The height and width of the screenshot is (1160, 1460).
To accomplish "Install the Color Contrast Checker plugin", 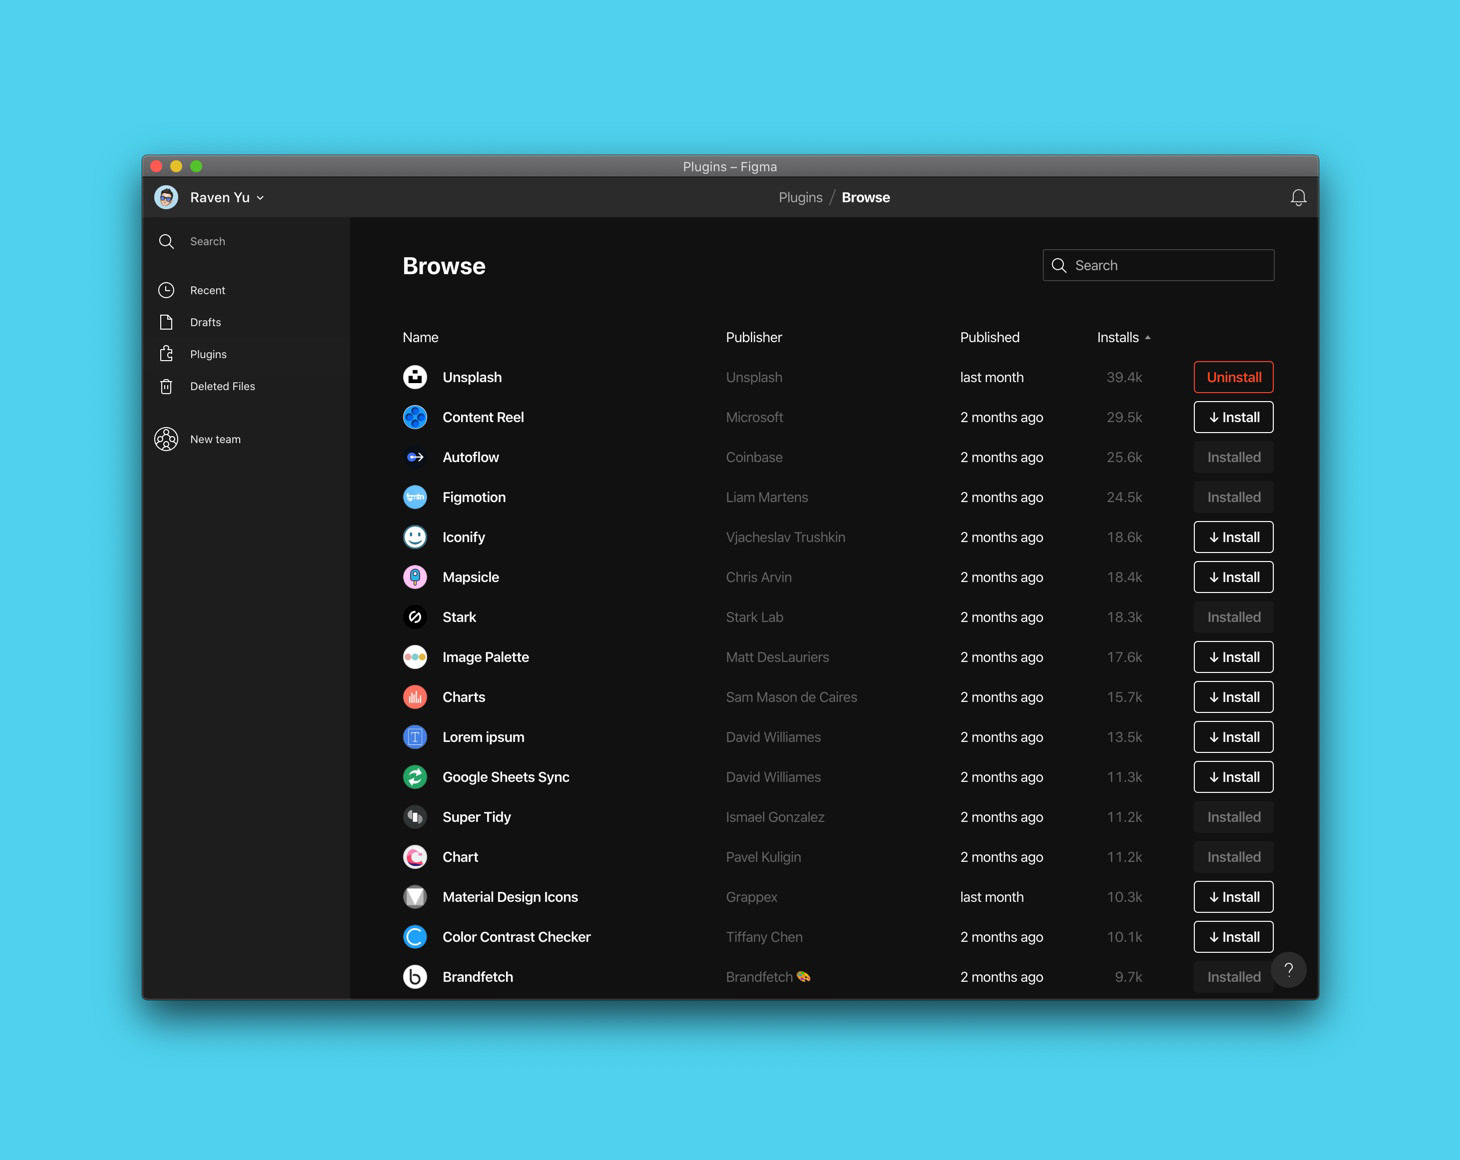I will click(1233, 937).
